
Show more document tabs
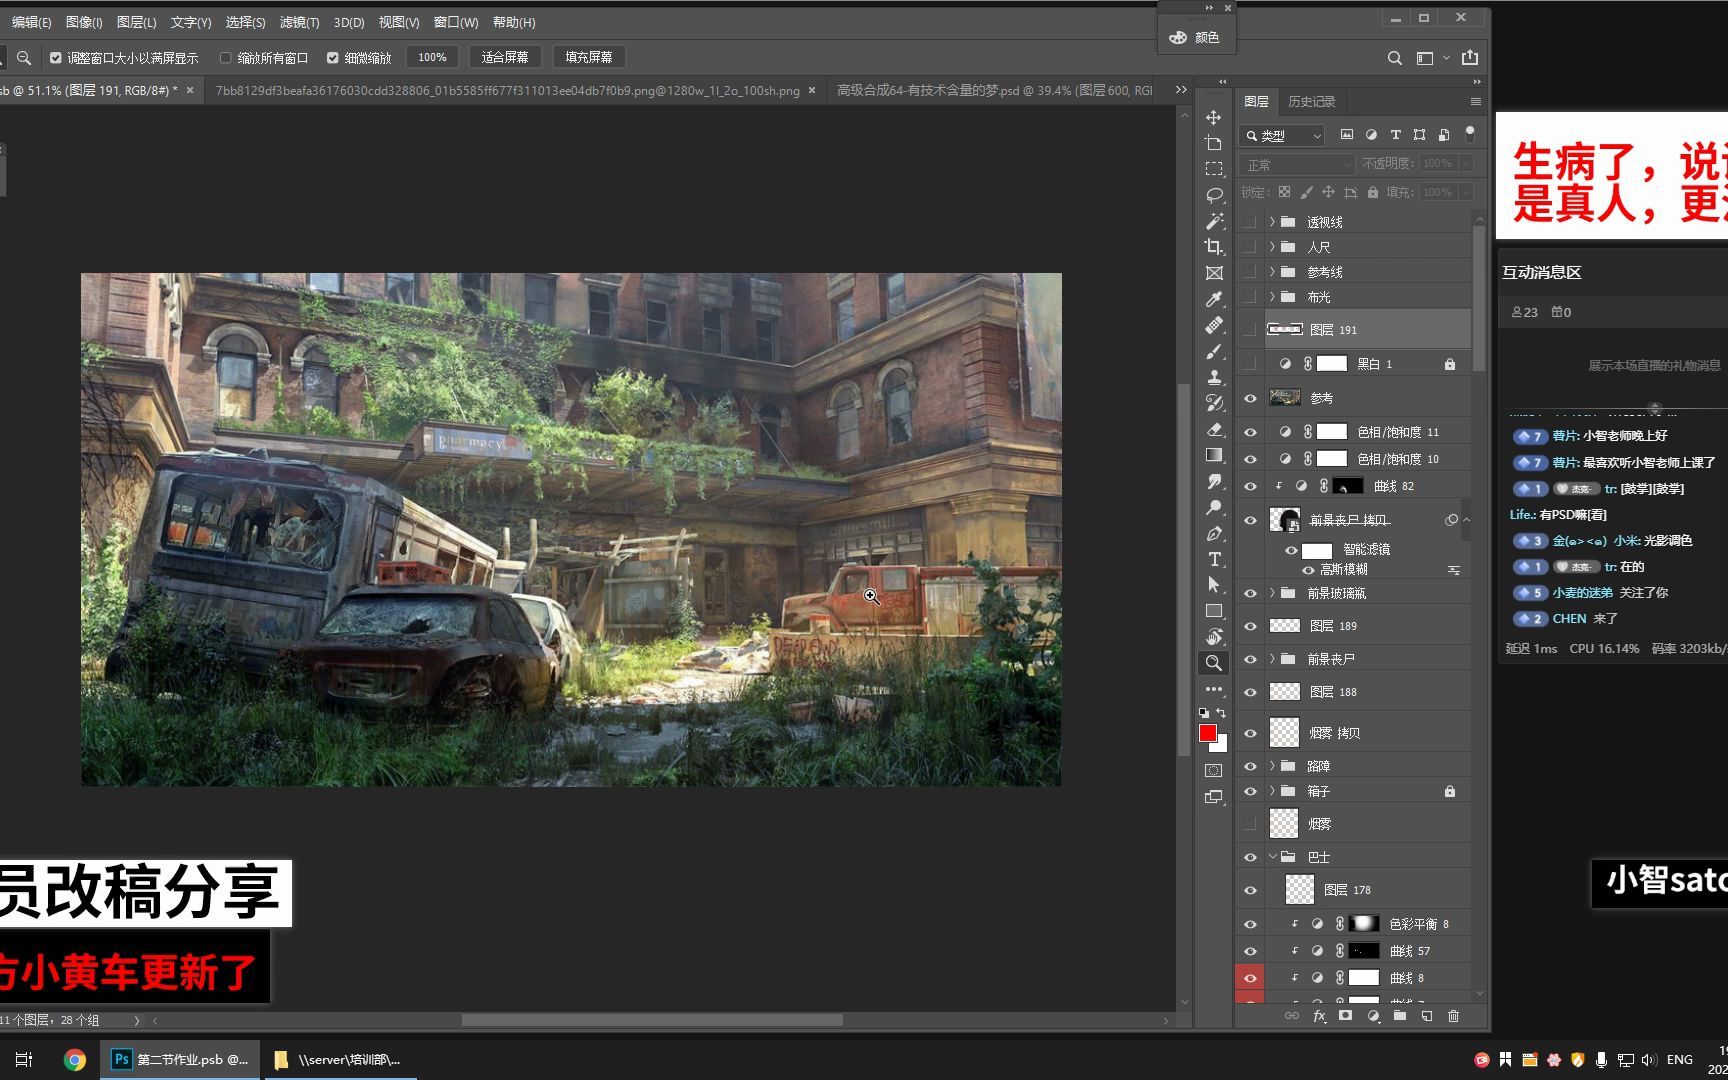1181,90
